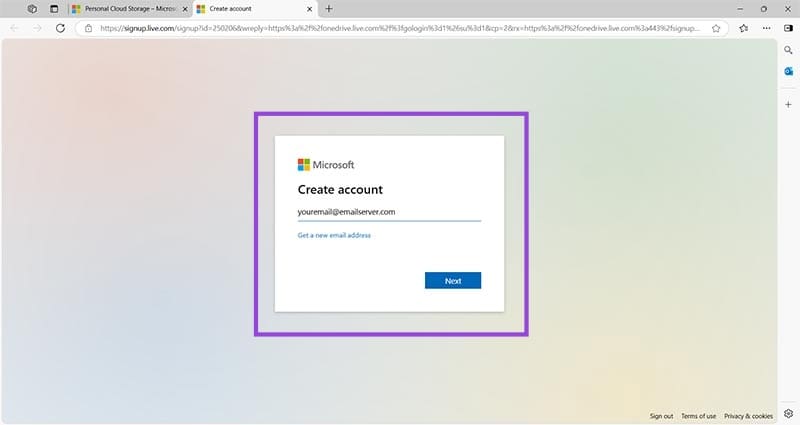Minimize the browser window
This screenshot has width=800, height=425.
(740, 9)
